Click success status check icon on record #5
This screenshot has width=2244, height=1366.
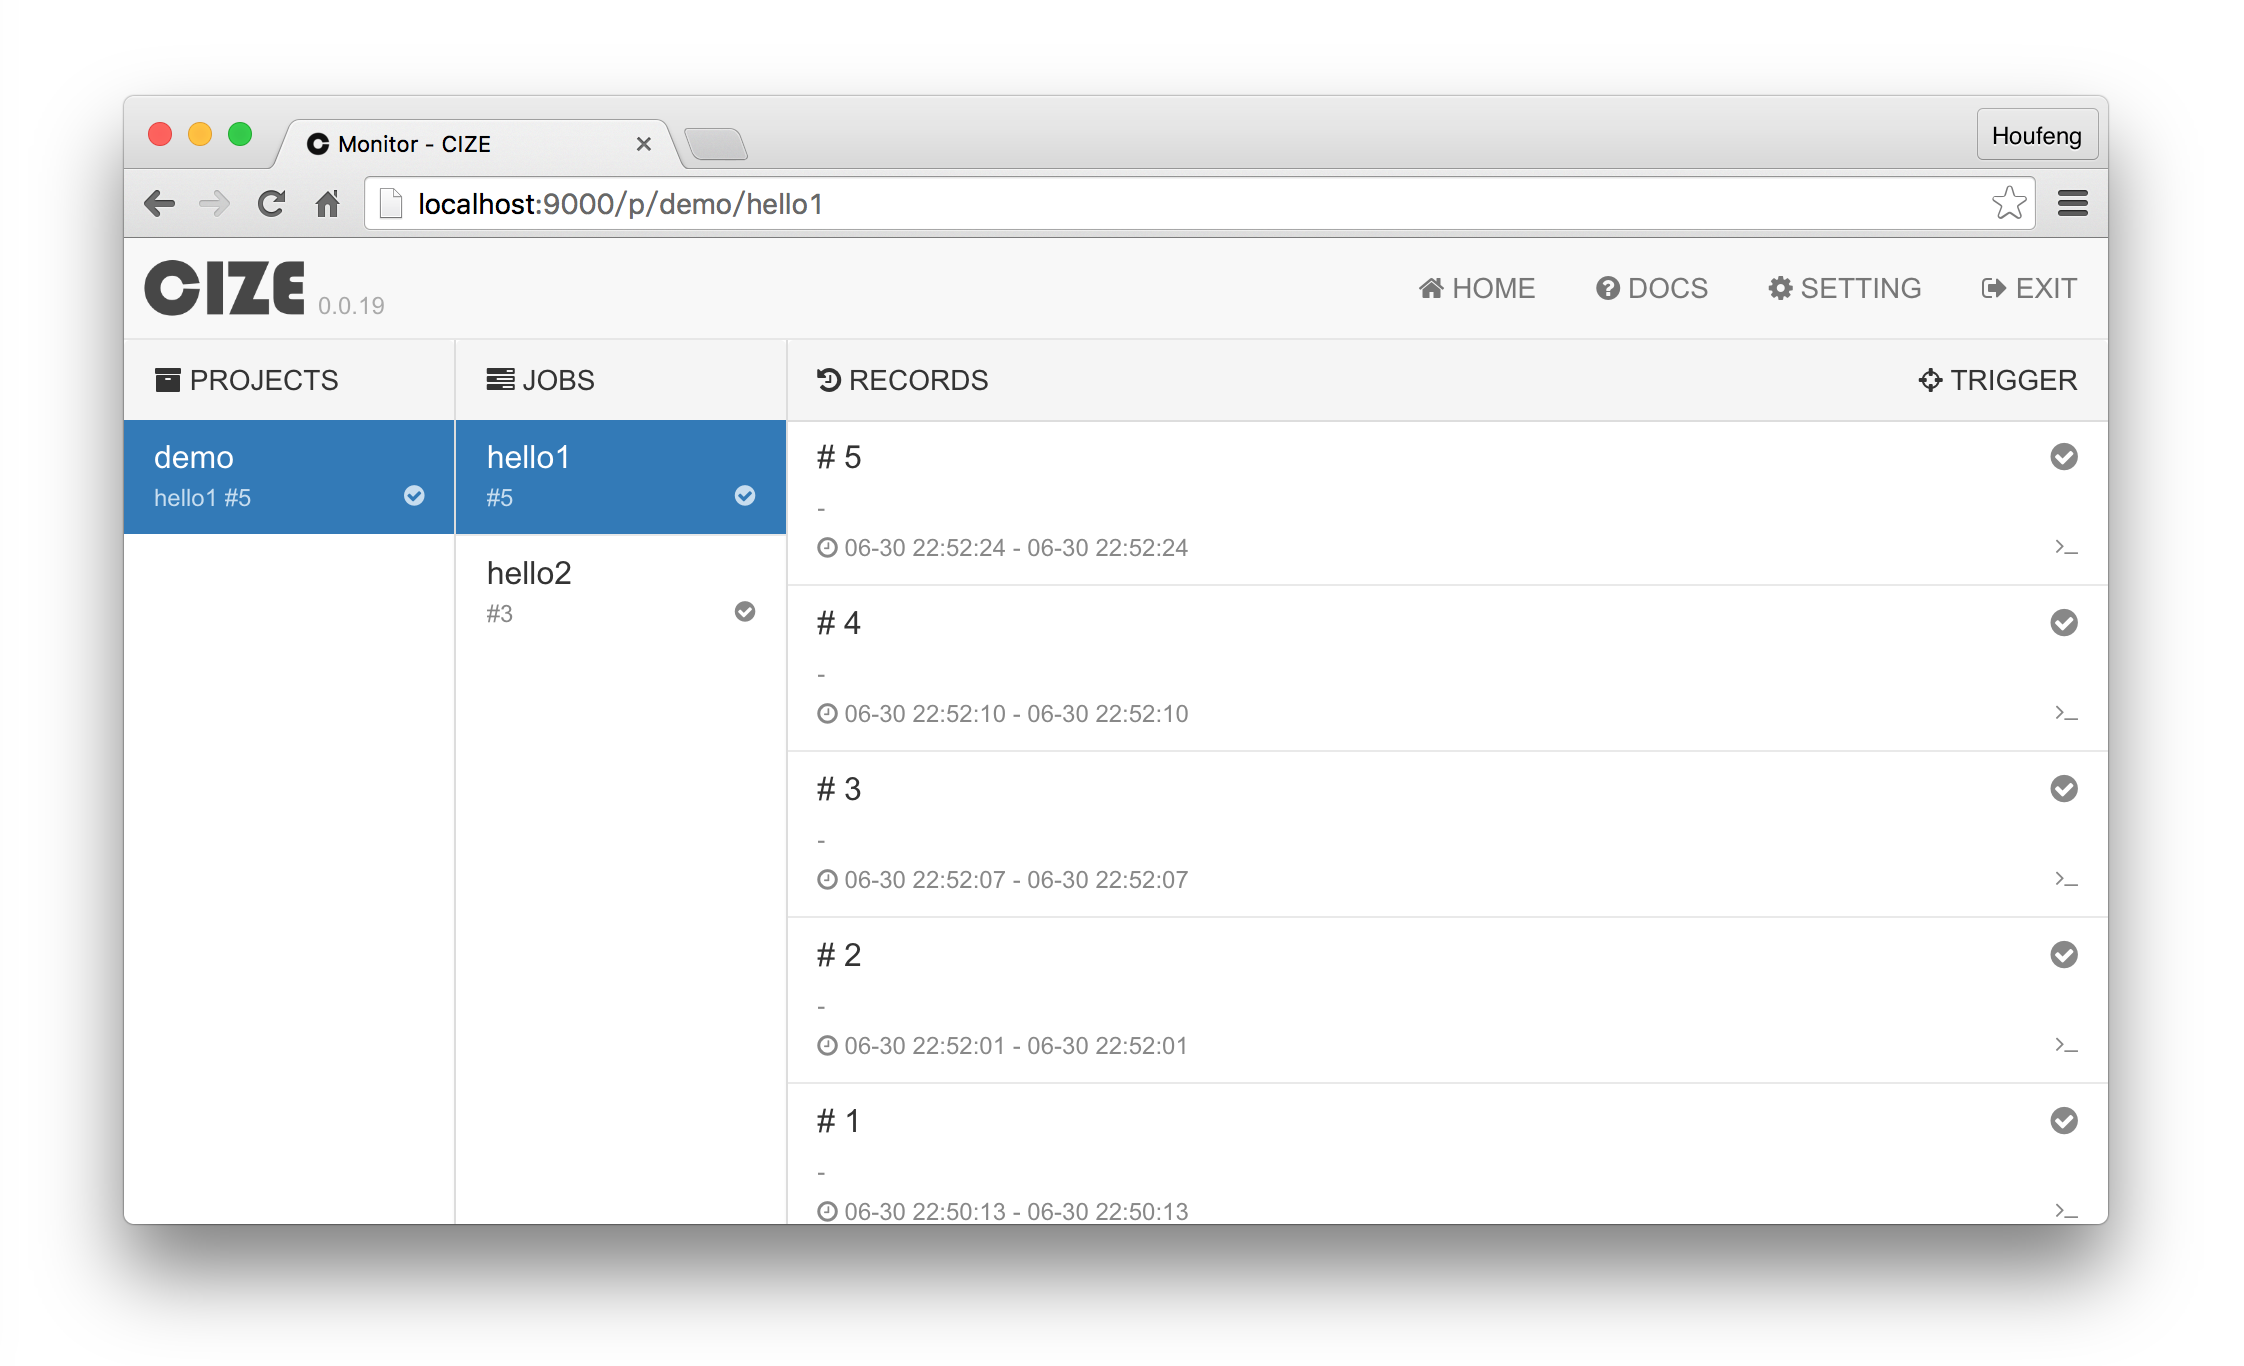pyautogui.click(x=2063, y=457)
